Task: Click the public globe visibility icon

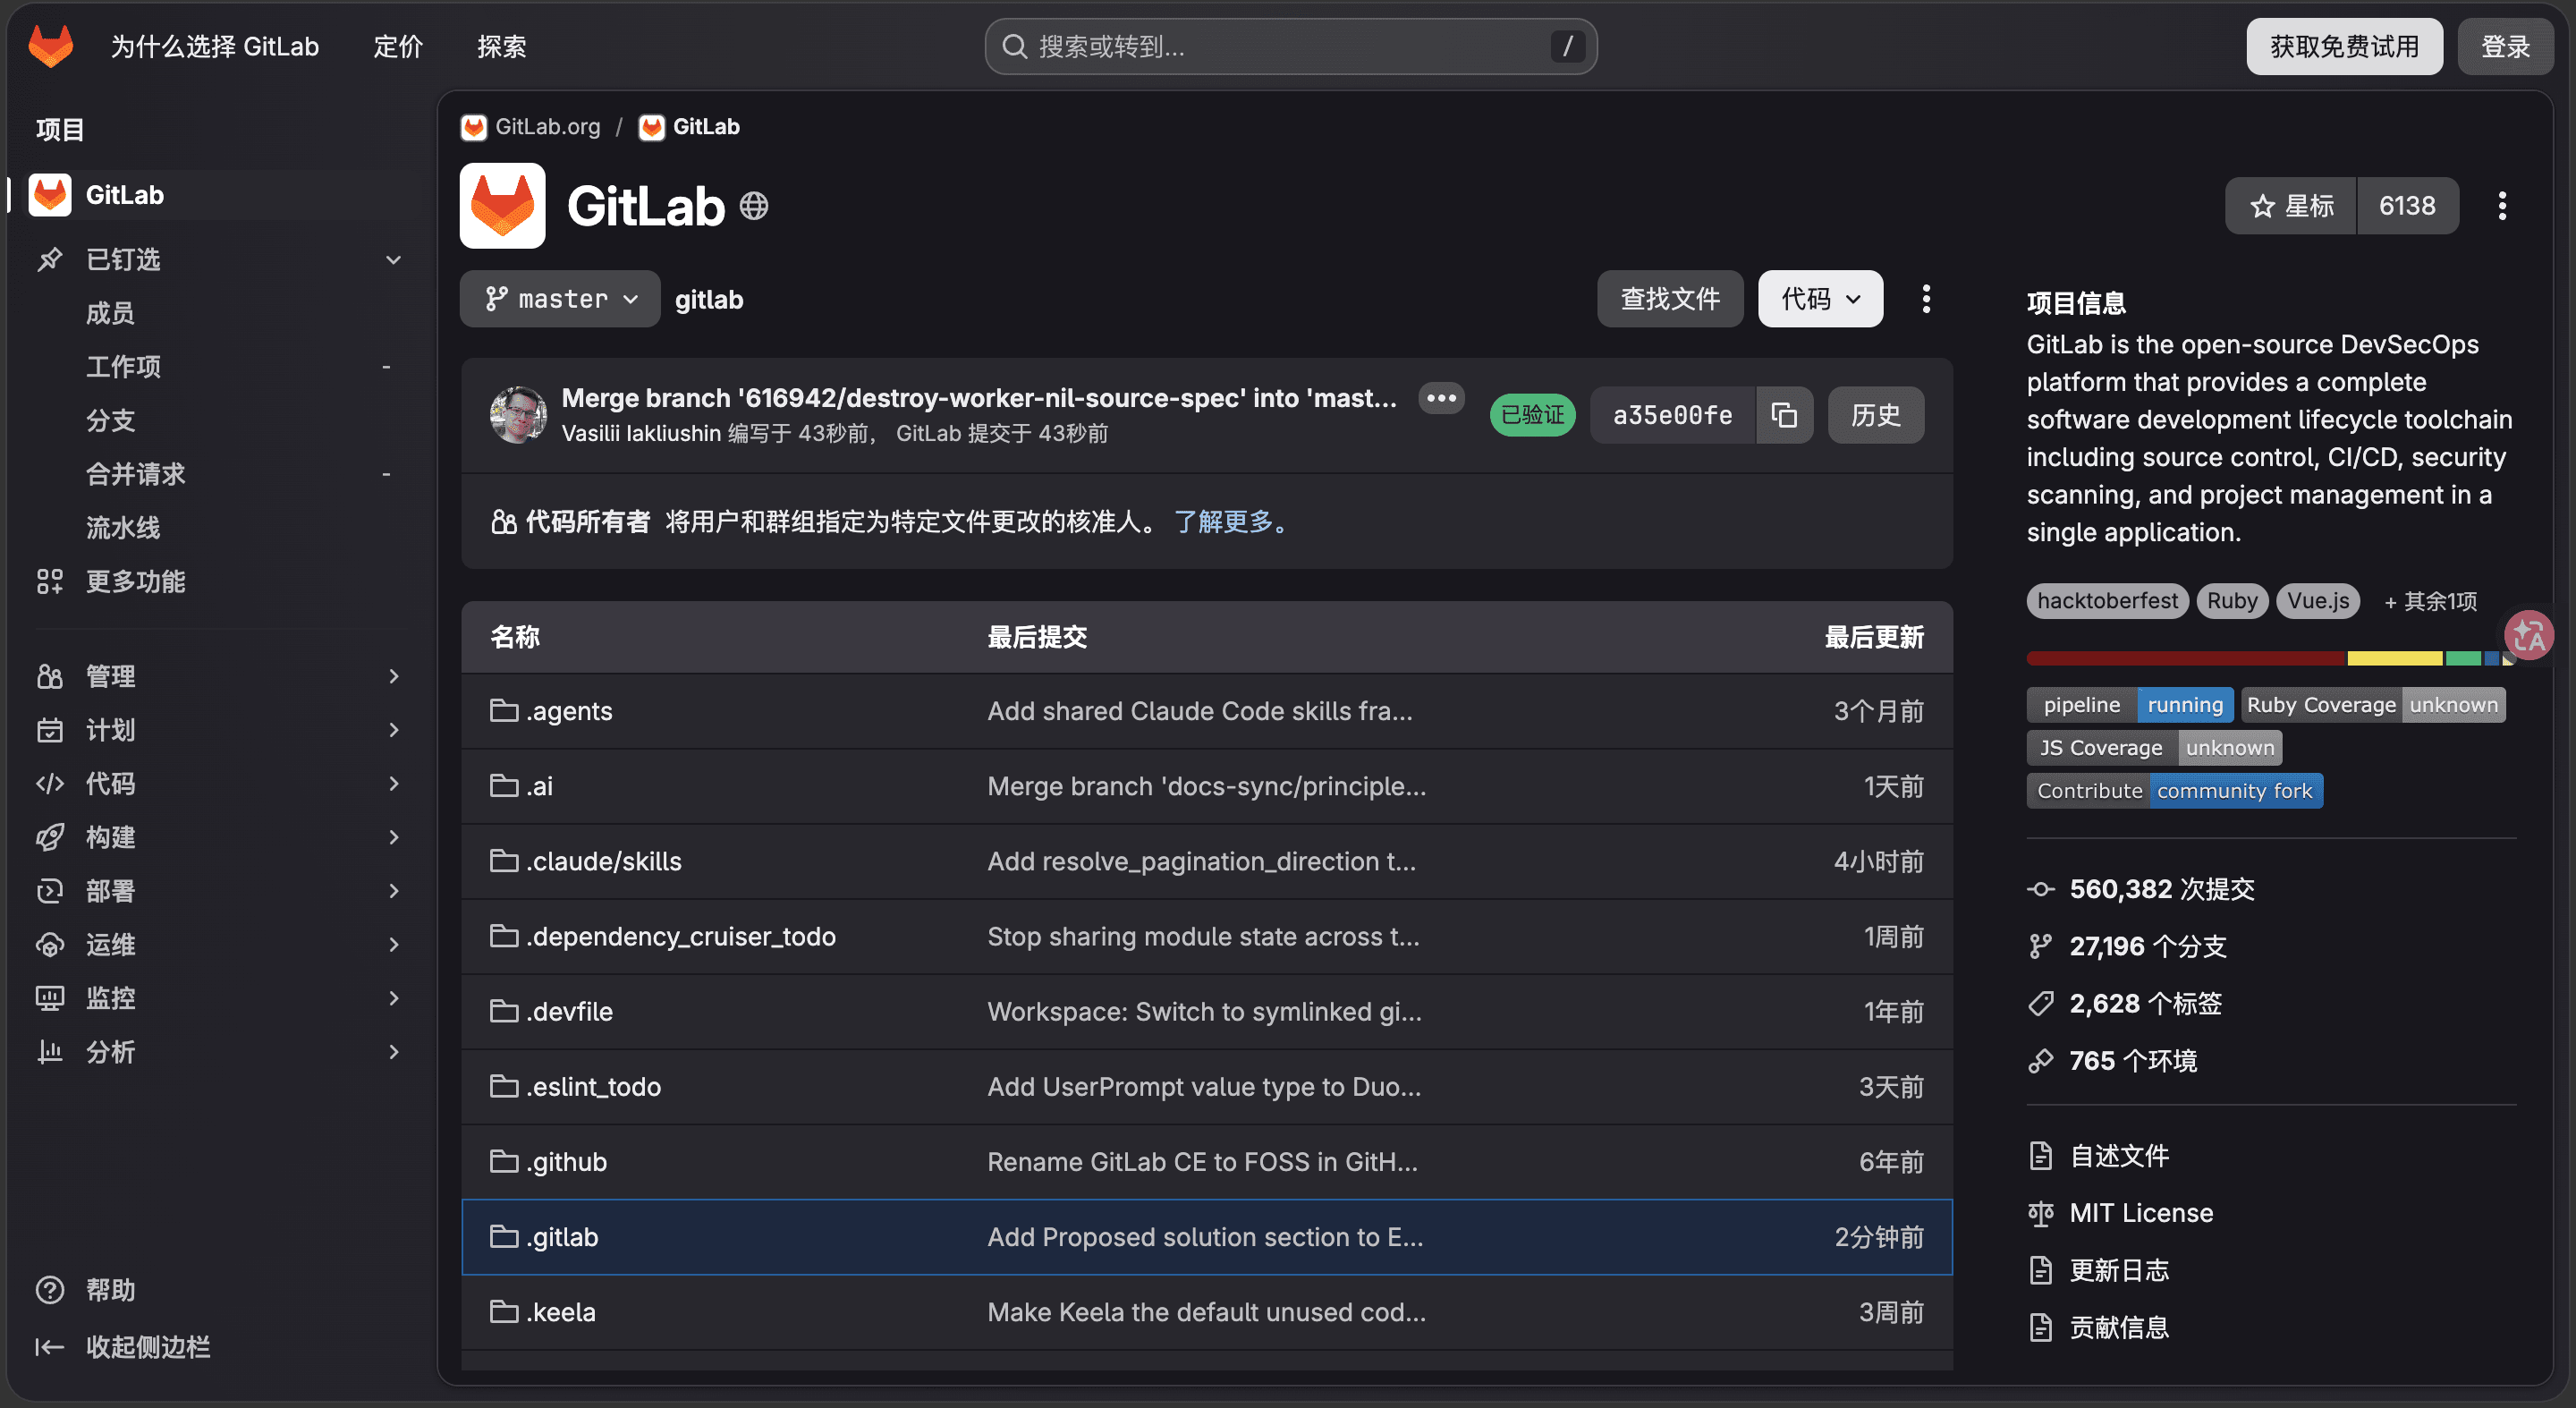Action: pyautogui.click(x=754, y=206)
